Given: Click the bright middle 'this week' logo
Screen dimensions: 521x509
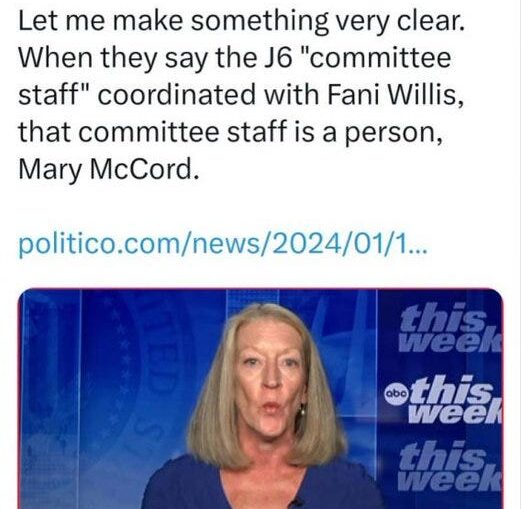Looking at the screenshot, I should (x=454, y=399).
